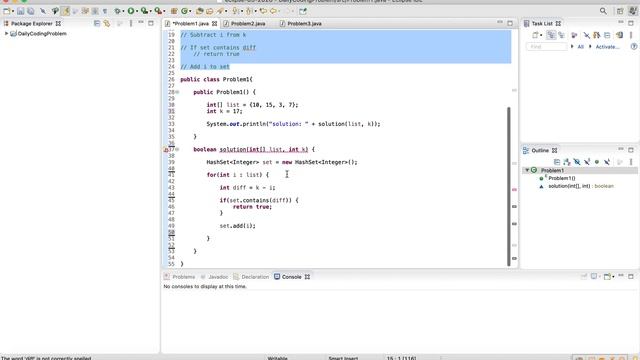Click the Previous Annotation icon
This screenshot has width=640, height=360.
pyautogui.click(x=249, y=11)
